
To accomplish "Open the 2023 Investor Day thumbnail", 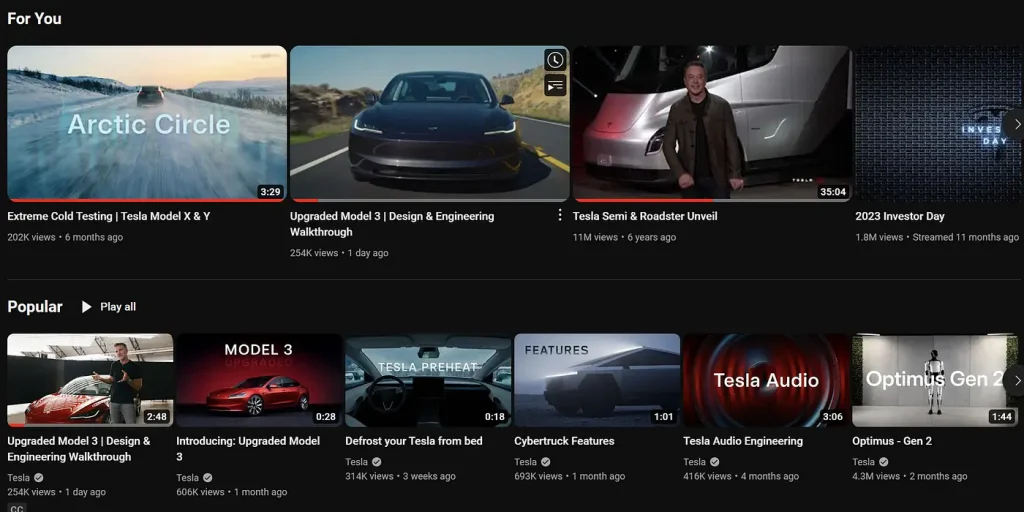I will click(939, 123).
